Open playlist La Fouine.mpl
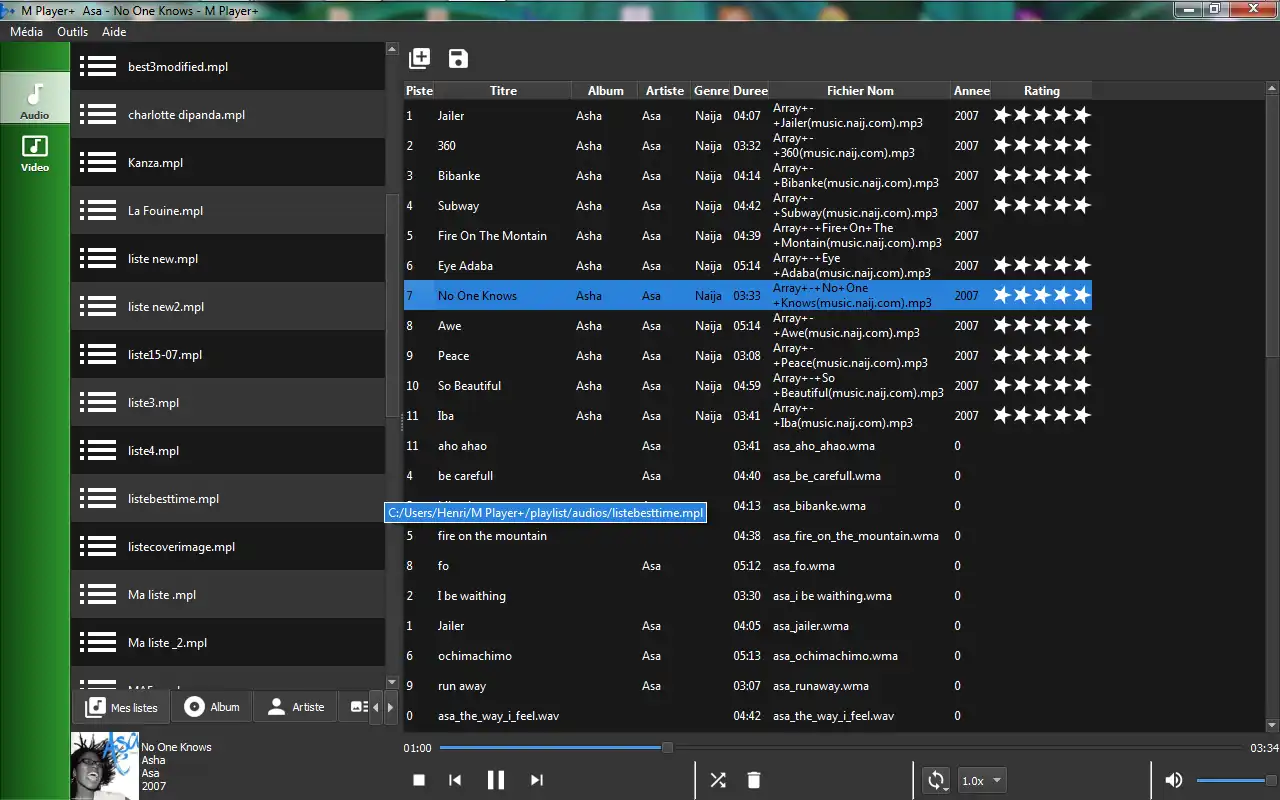 click(x=228, y=211)
